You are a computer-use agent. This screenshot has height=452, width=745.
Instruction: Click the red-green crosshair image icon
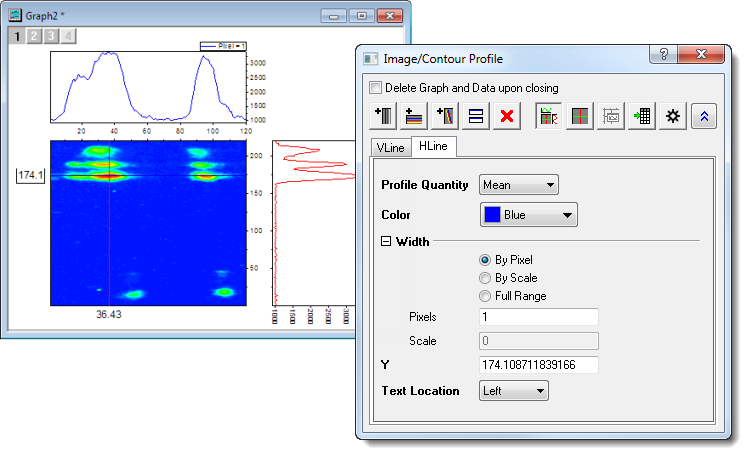tap(578, 116)
